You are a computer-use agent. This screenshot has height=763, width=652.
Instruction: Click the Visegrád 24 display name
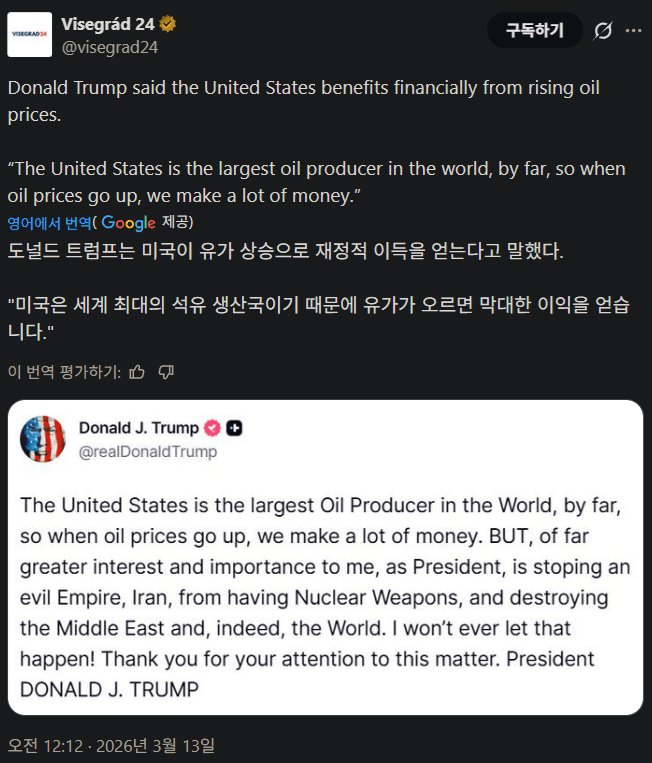(x=108, y=24)
